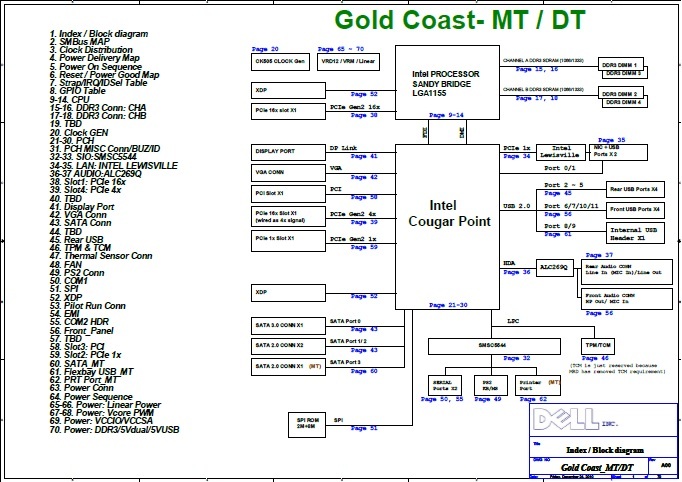Select index row '20. Clock GEN'
682x482 pixels.
point(79,133)
